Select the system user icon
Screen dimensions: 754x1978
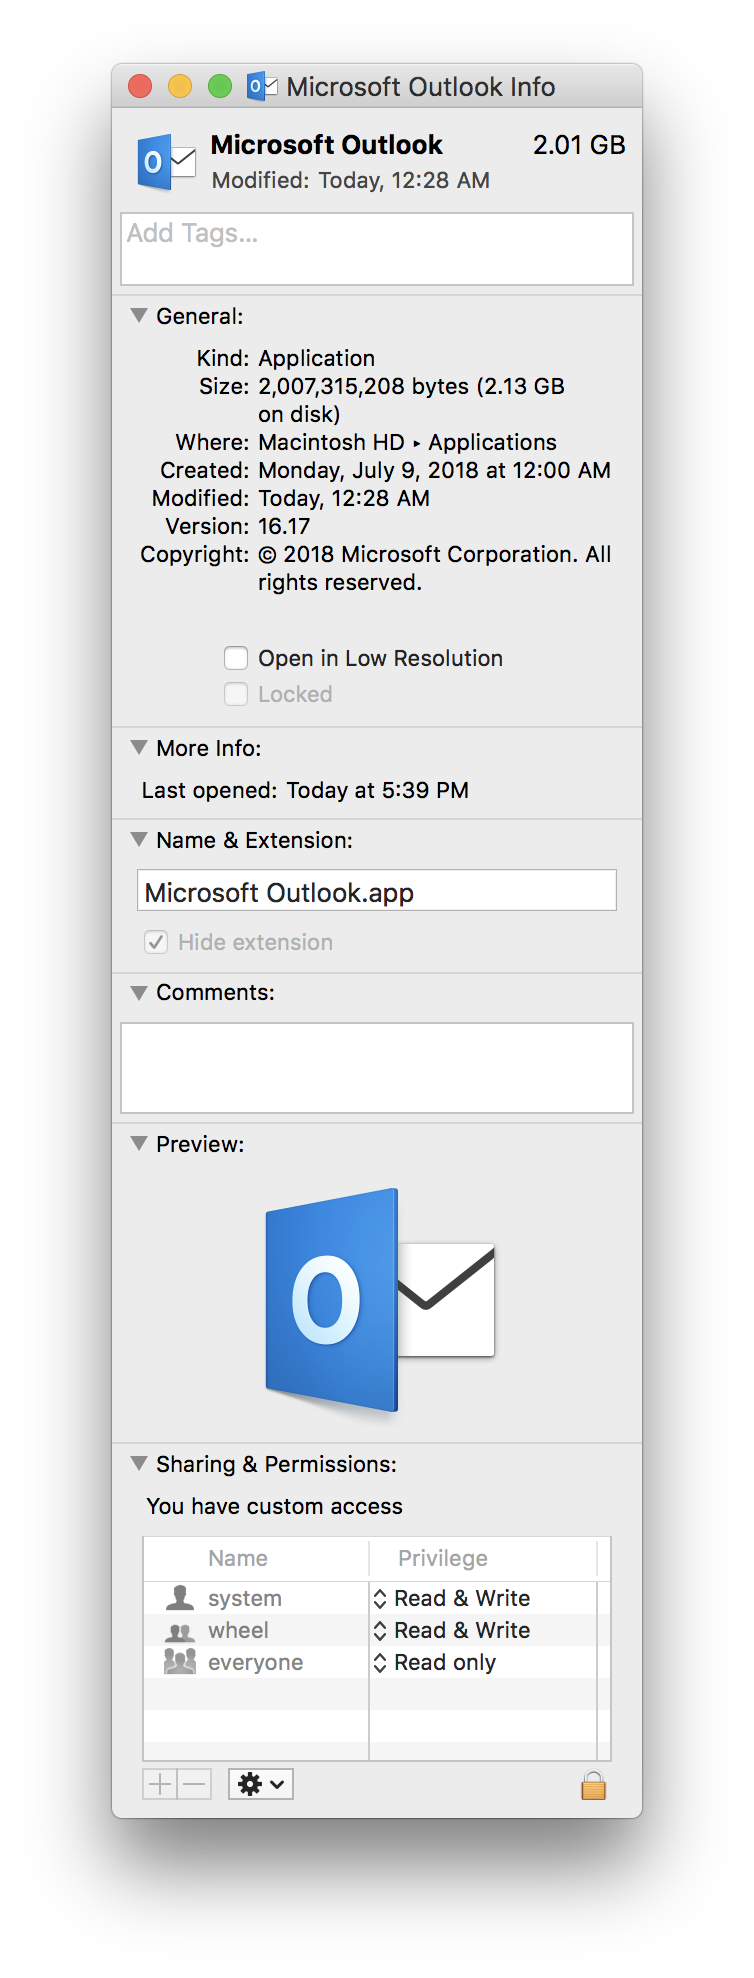(x=180, y=1597)
